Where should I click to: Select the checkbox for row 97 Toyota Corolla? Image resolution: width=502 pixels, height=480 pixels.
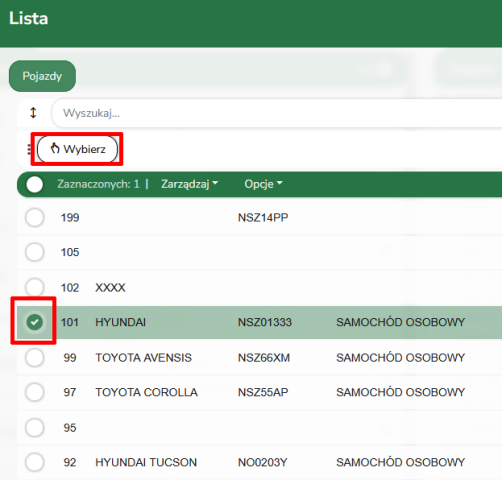click(x=35, y=392)
